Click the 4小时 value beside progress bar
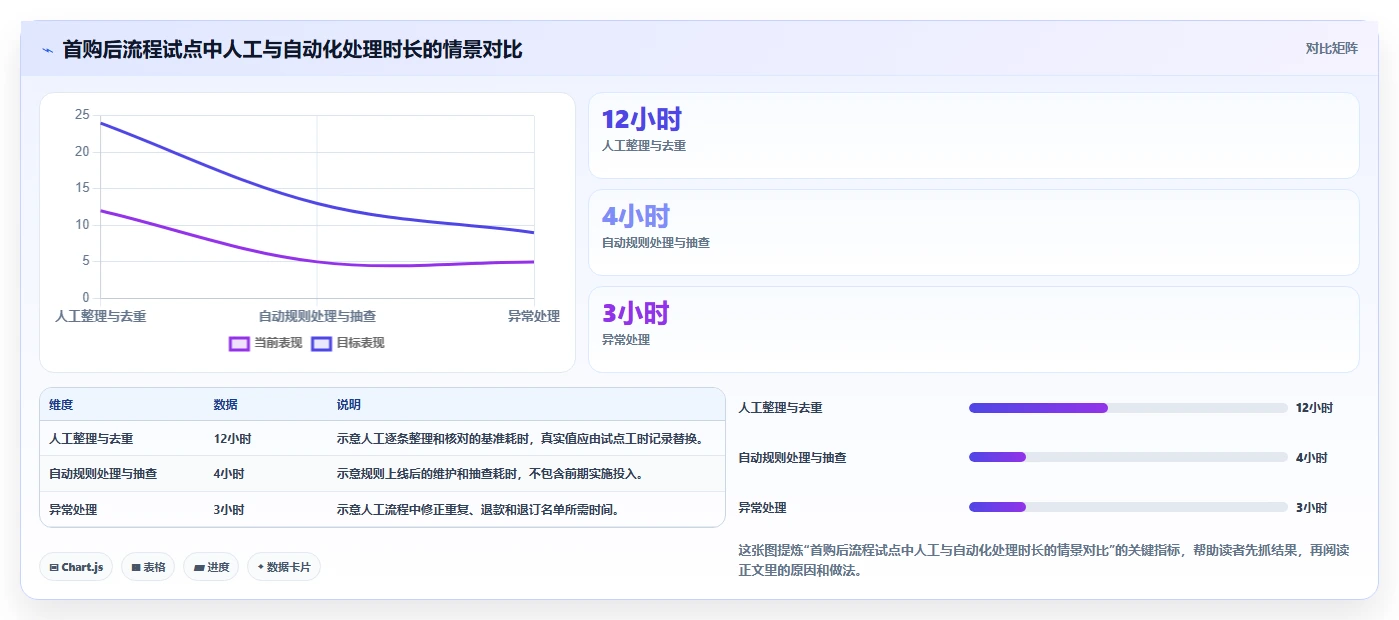 click(1311, 458)
